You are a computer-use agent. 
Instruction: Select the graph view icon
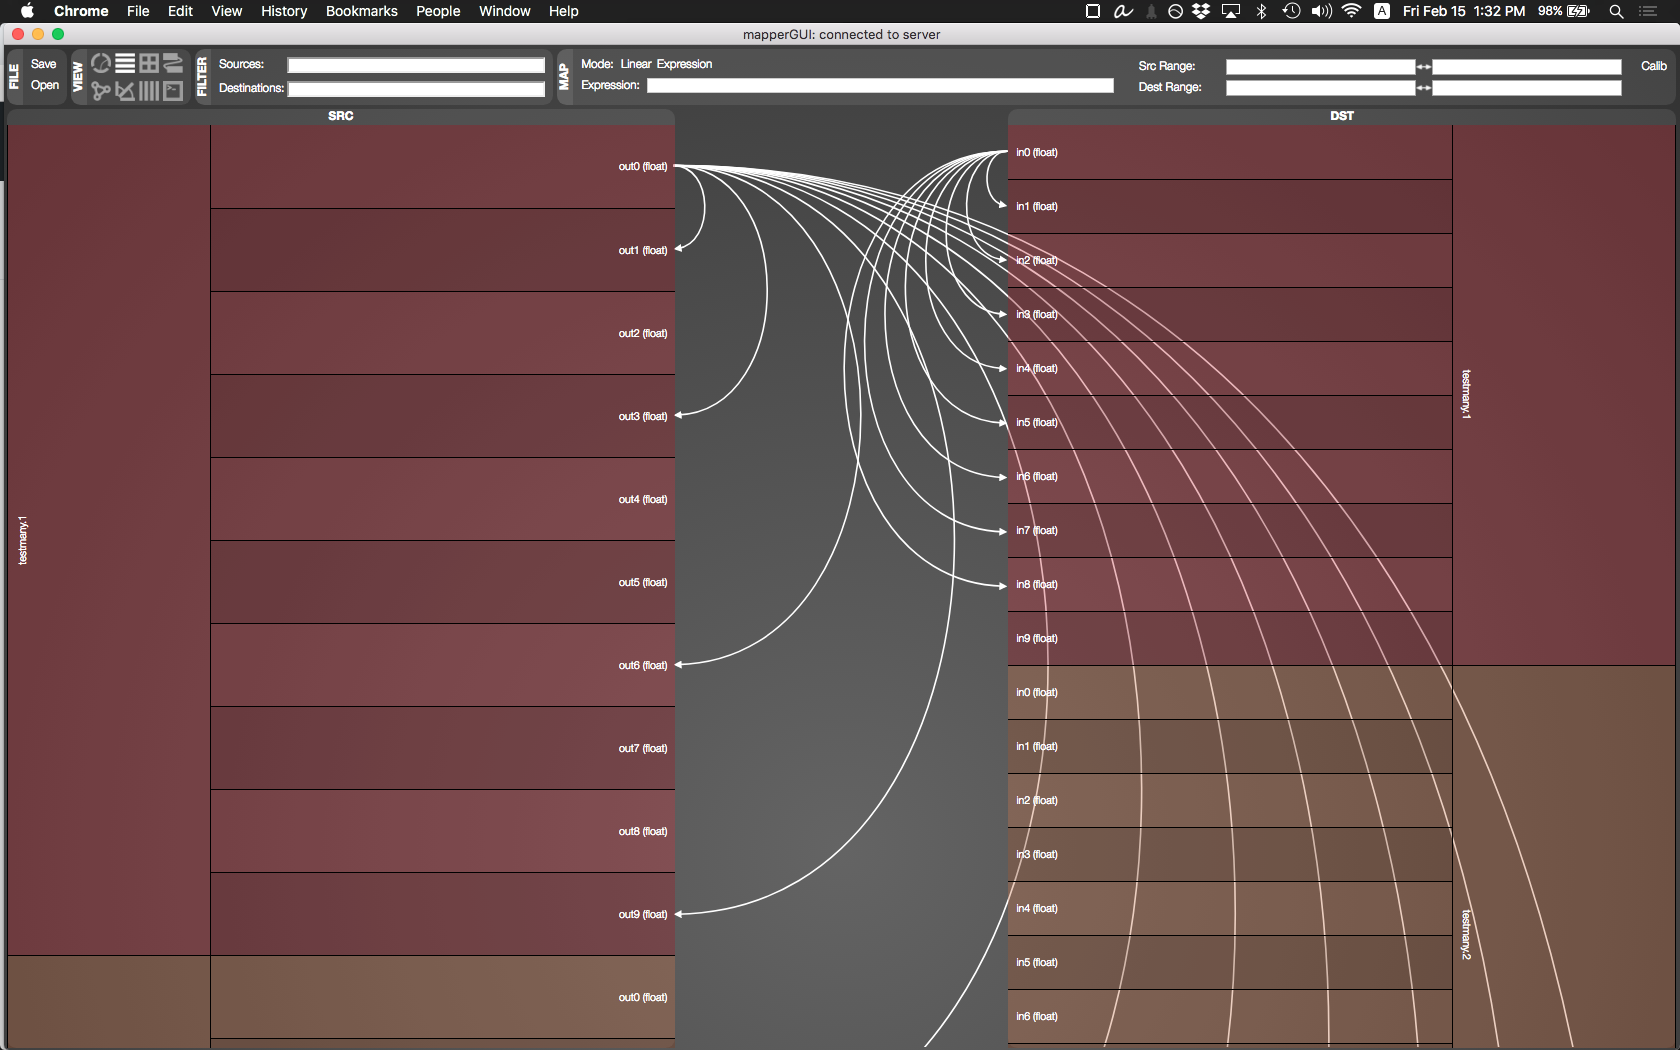[x=101, y=90]
